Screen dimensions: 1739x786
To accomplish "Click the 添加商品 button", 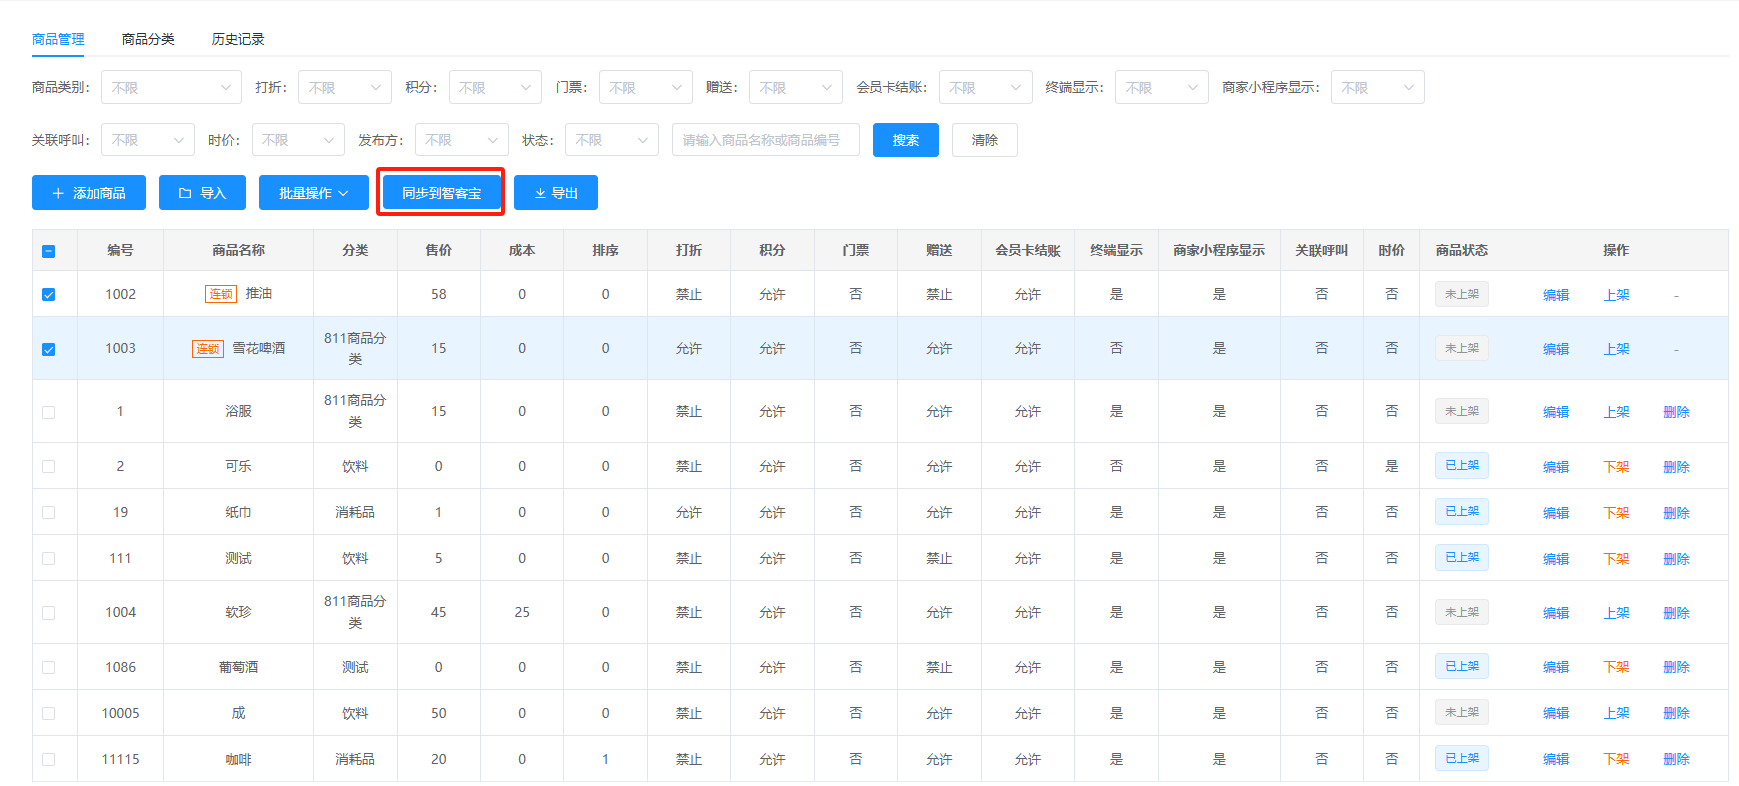I will (x=89, y=193).
